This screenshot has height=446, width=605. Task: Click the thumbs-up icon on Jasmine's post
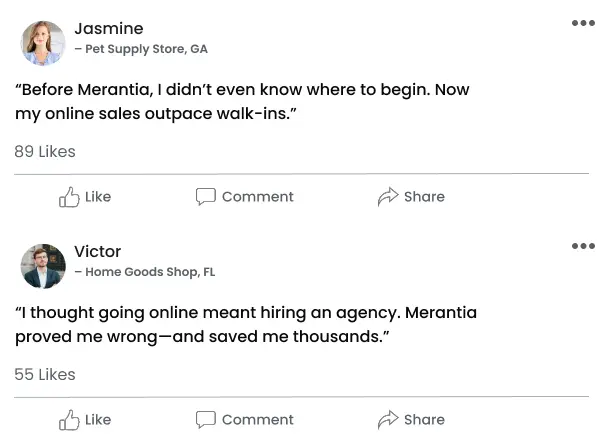(69, 197)
